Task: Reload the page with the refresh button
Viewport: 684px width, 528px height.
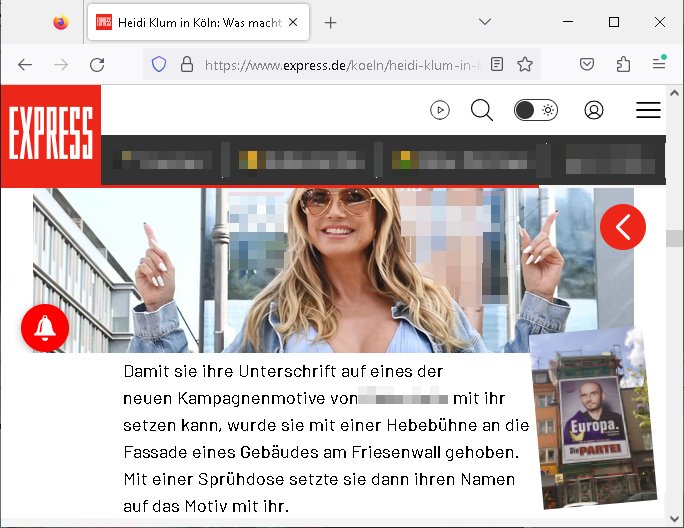Action: coord(97,64)
